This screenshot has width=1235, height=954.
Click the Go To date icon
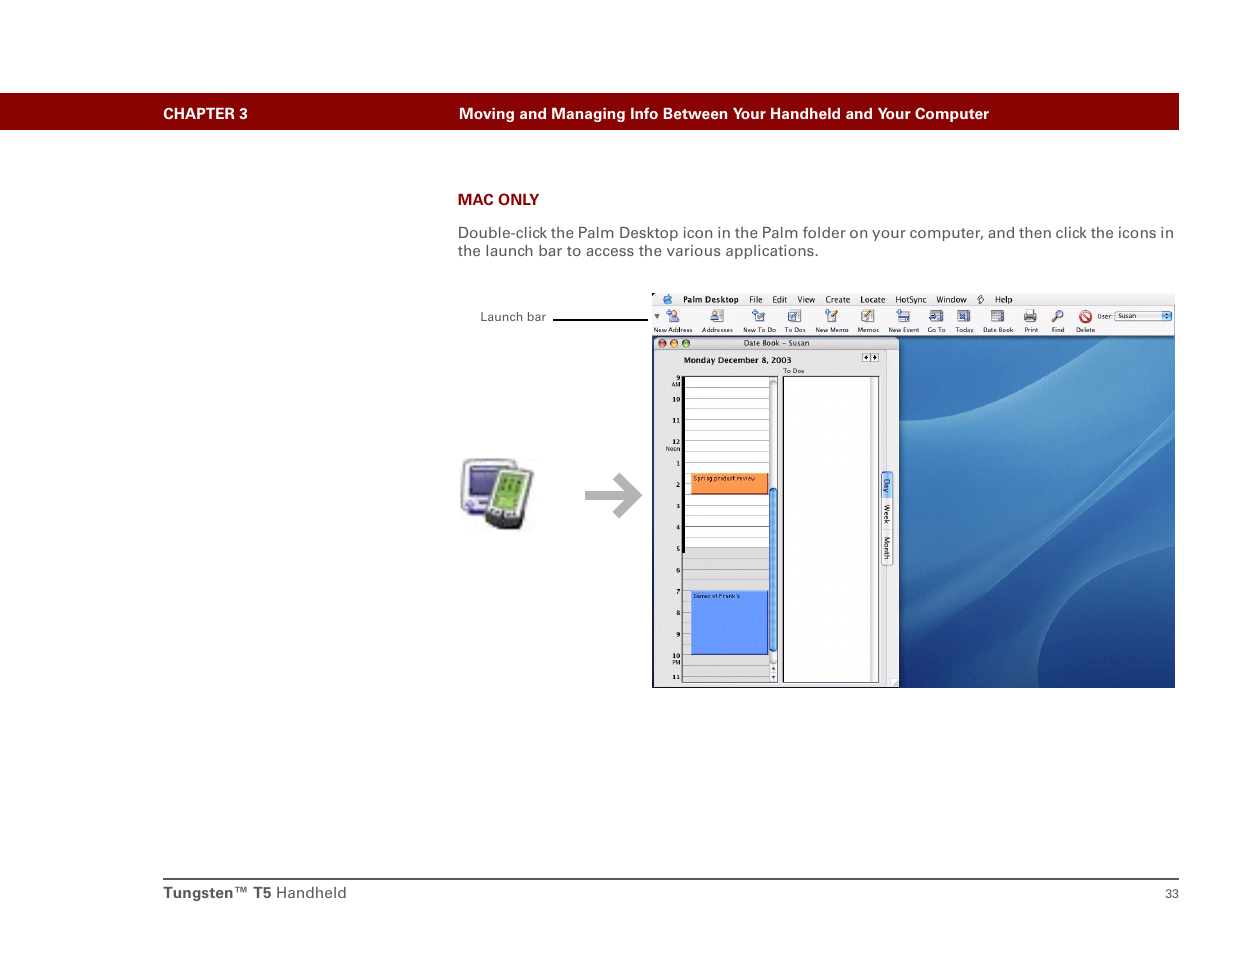coord(936,316)
